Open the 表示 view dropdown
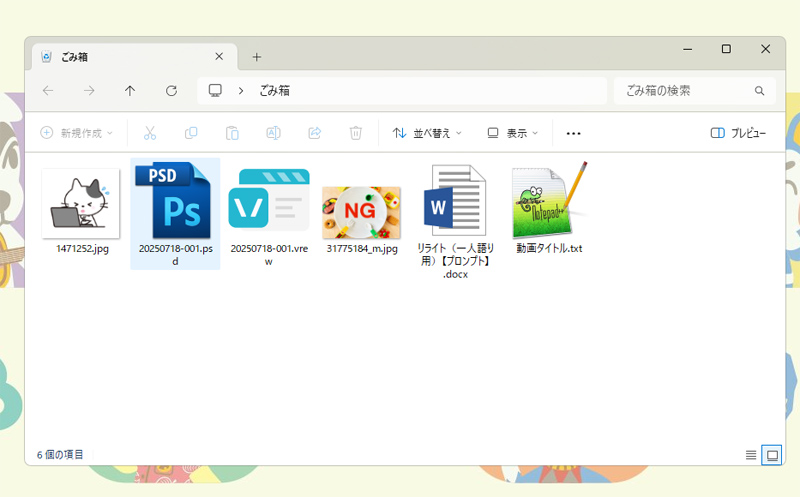 tap(512, 133)
